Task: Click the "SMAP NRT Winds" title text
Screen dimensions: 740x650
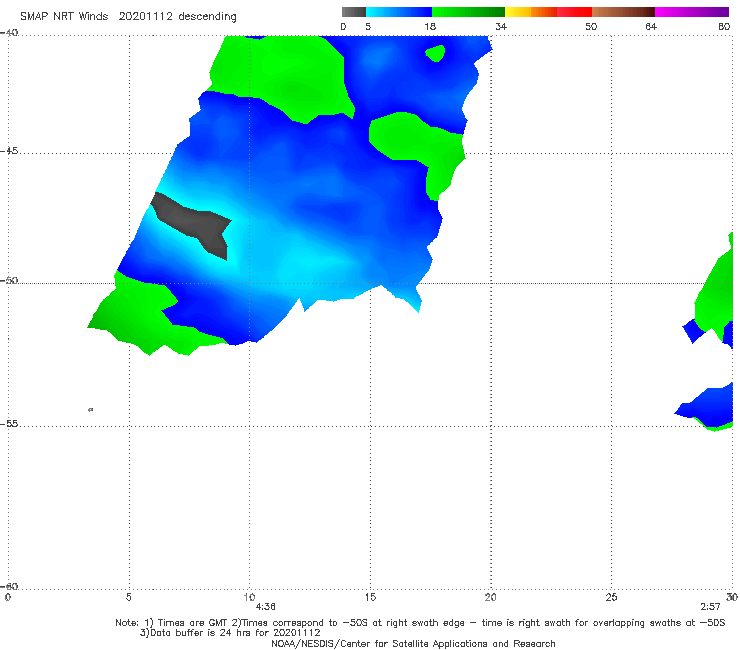Action: pyautogui.click(x=64, y=16)
